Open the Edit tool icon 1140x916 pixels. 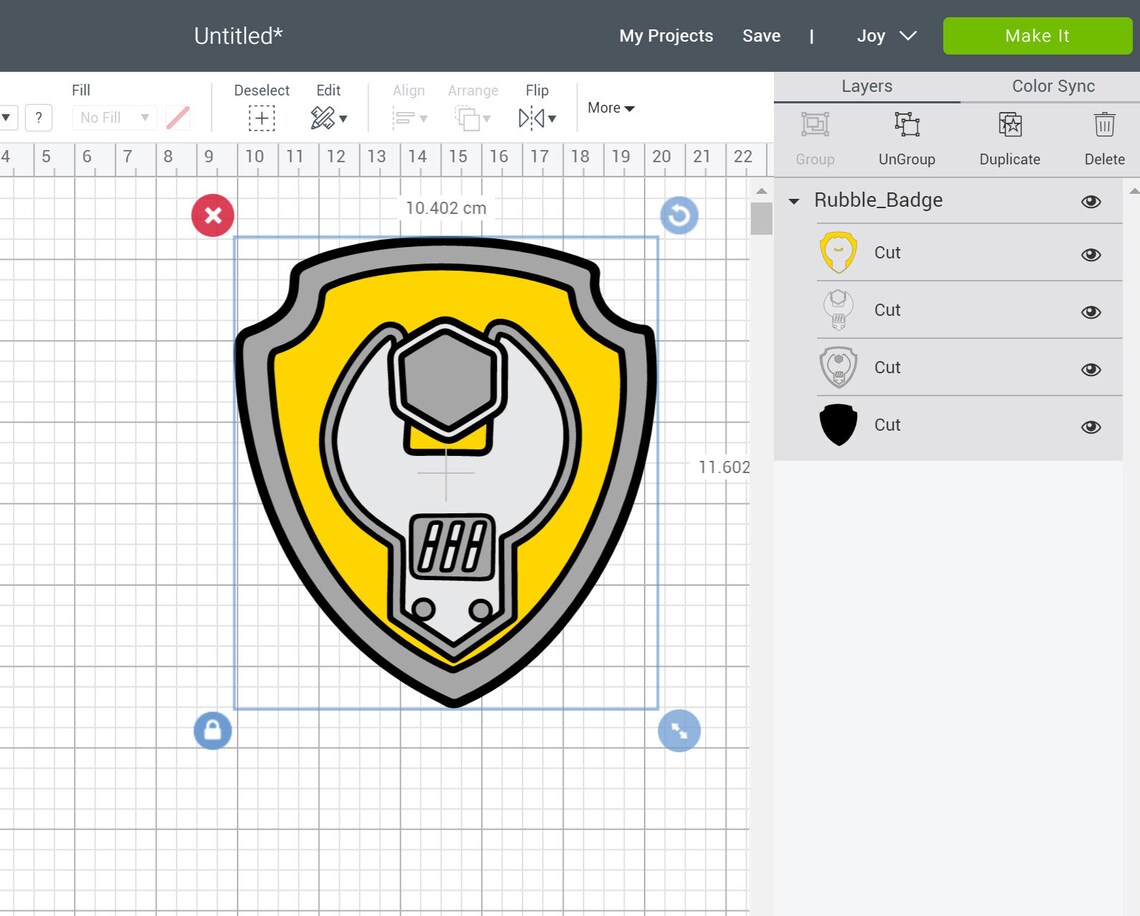click(322, 118)
